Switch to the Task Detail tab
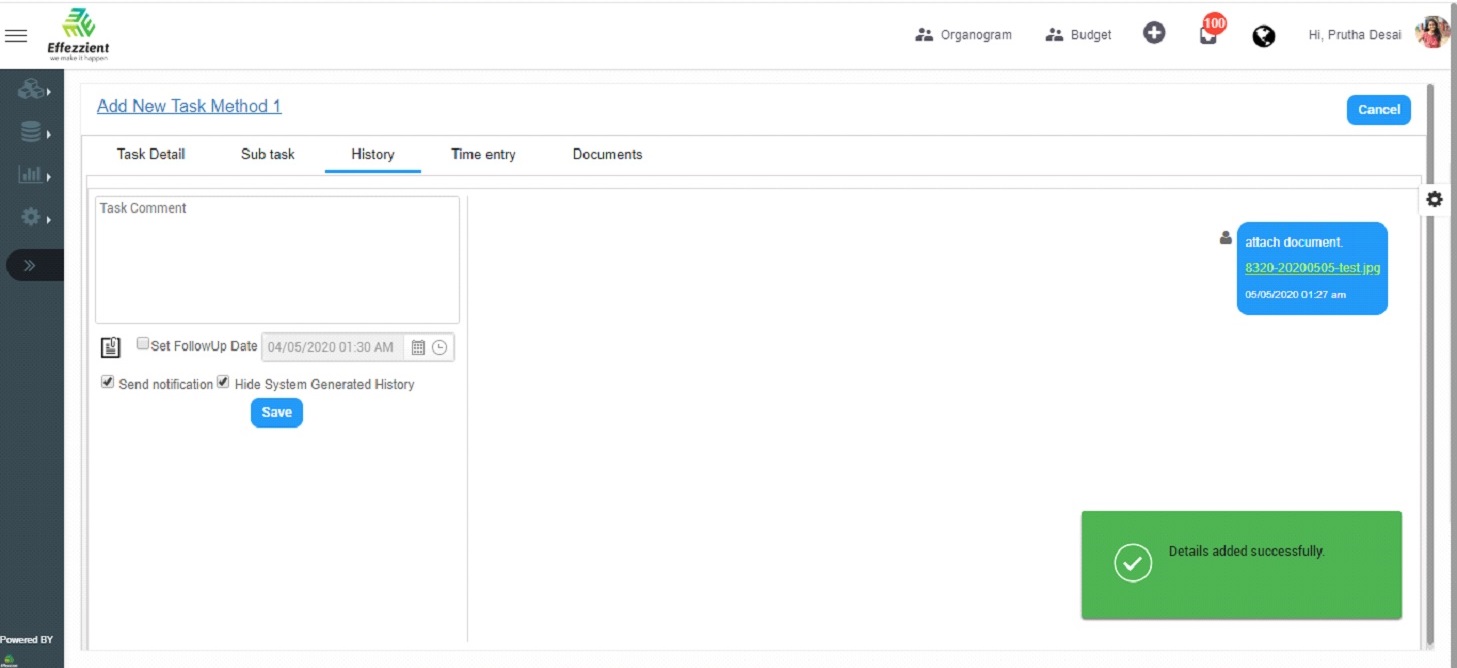 151,154
